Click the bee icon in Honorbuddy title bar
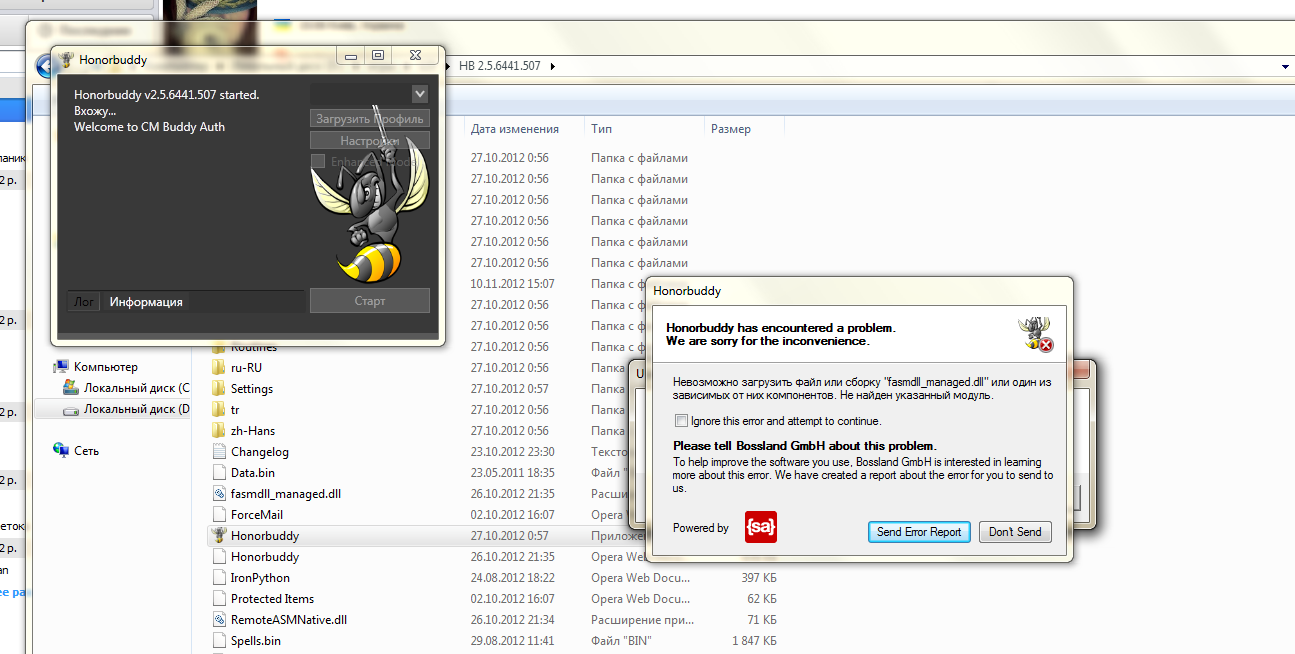This screenshot has height=654, width=1295. pyautogui.click(x=66, y=59)
